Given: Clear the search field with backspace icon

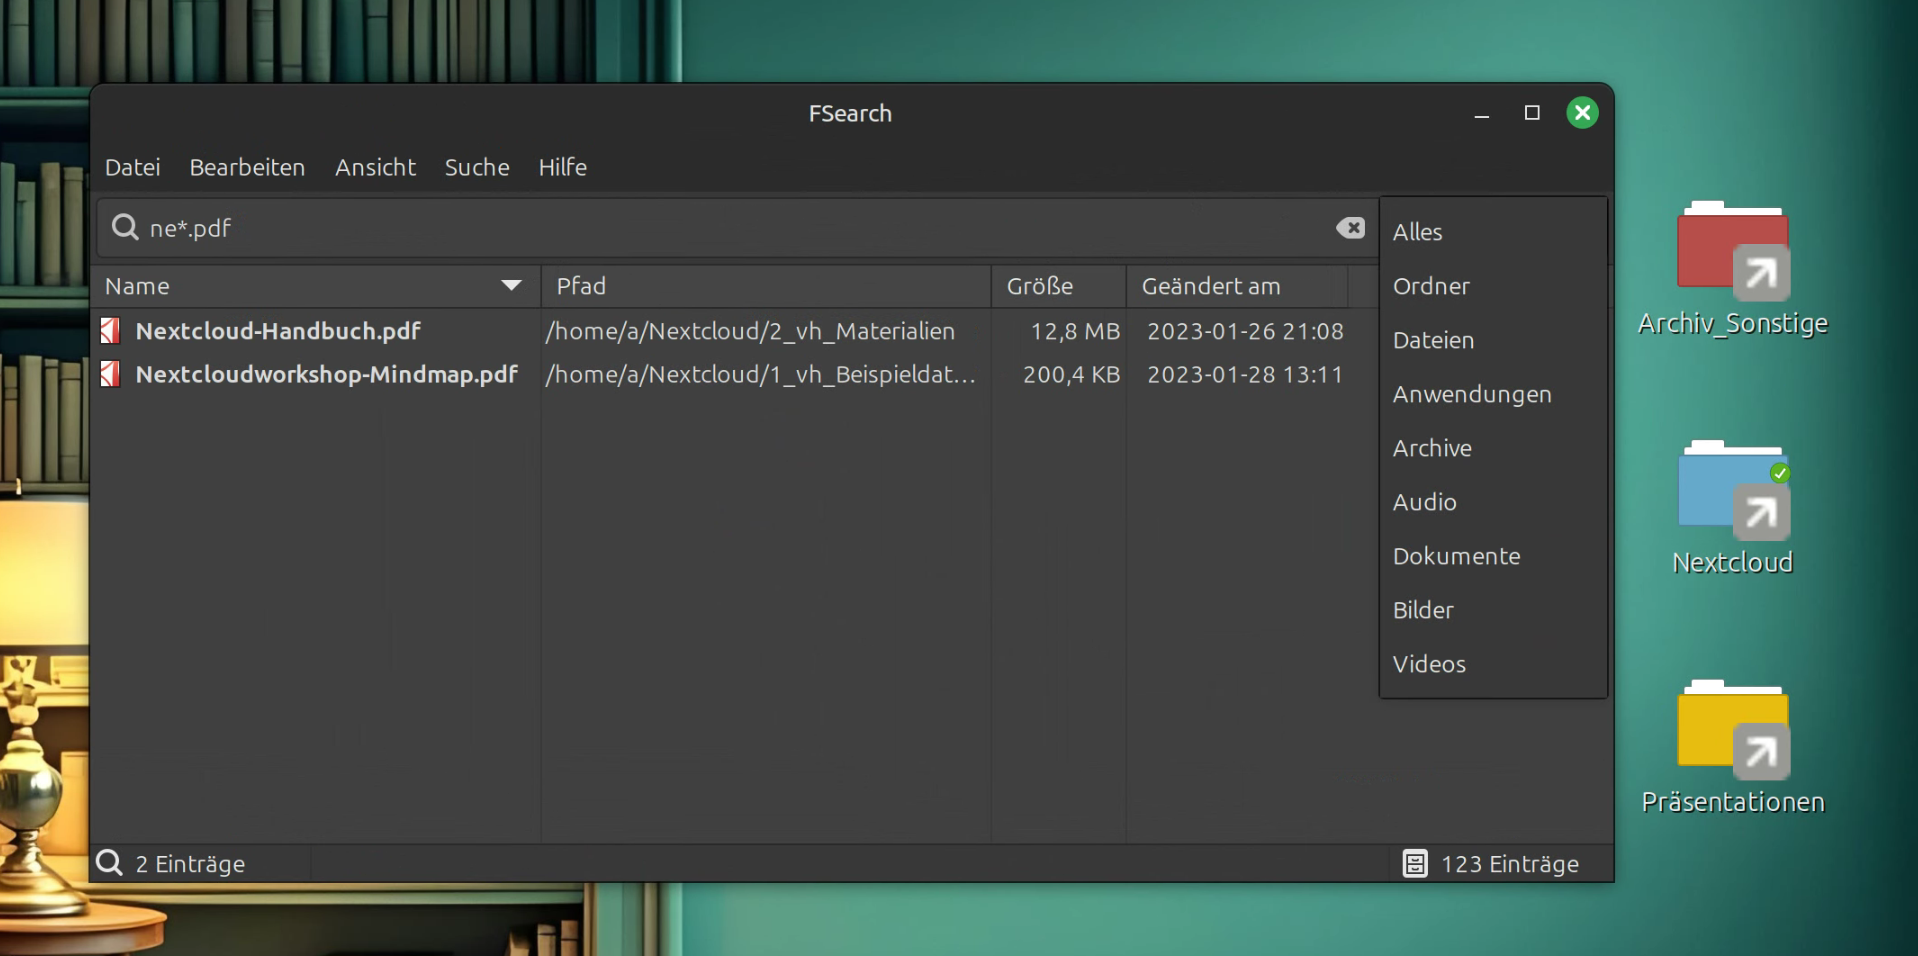Looking at the screenshot, I should tap(1350, 228).
